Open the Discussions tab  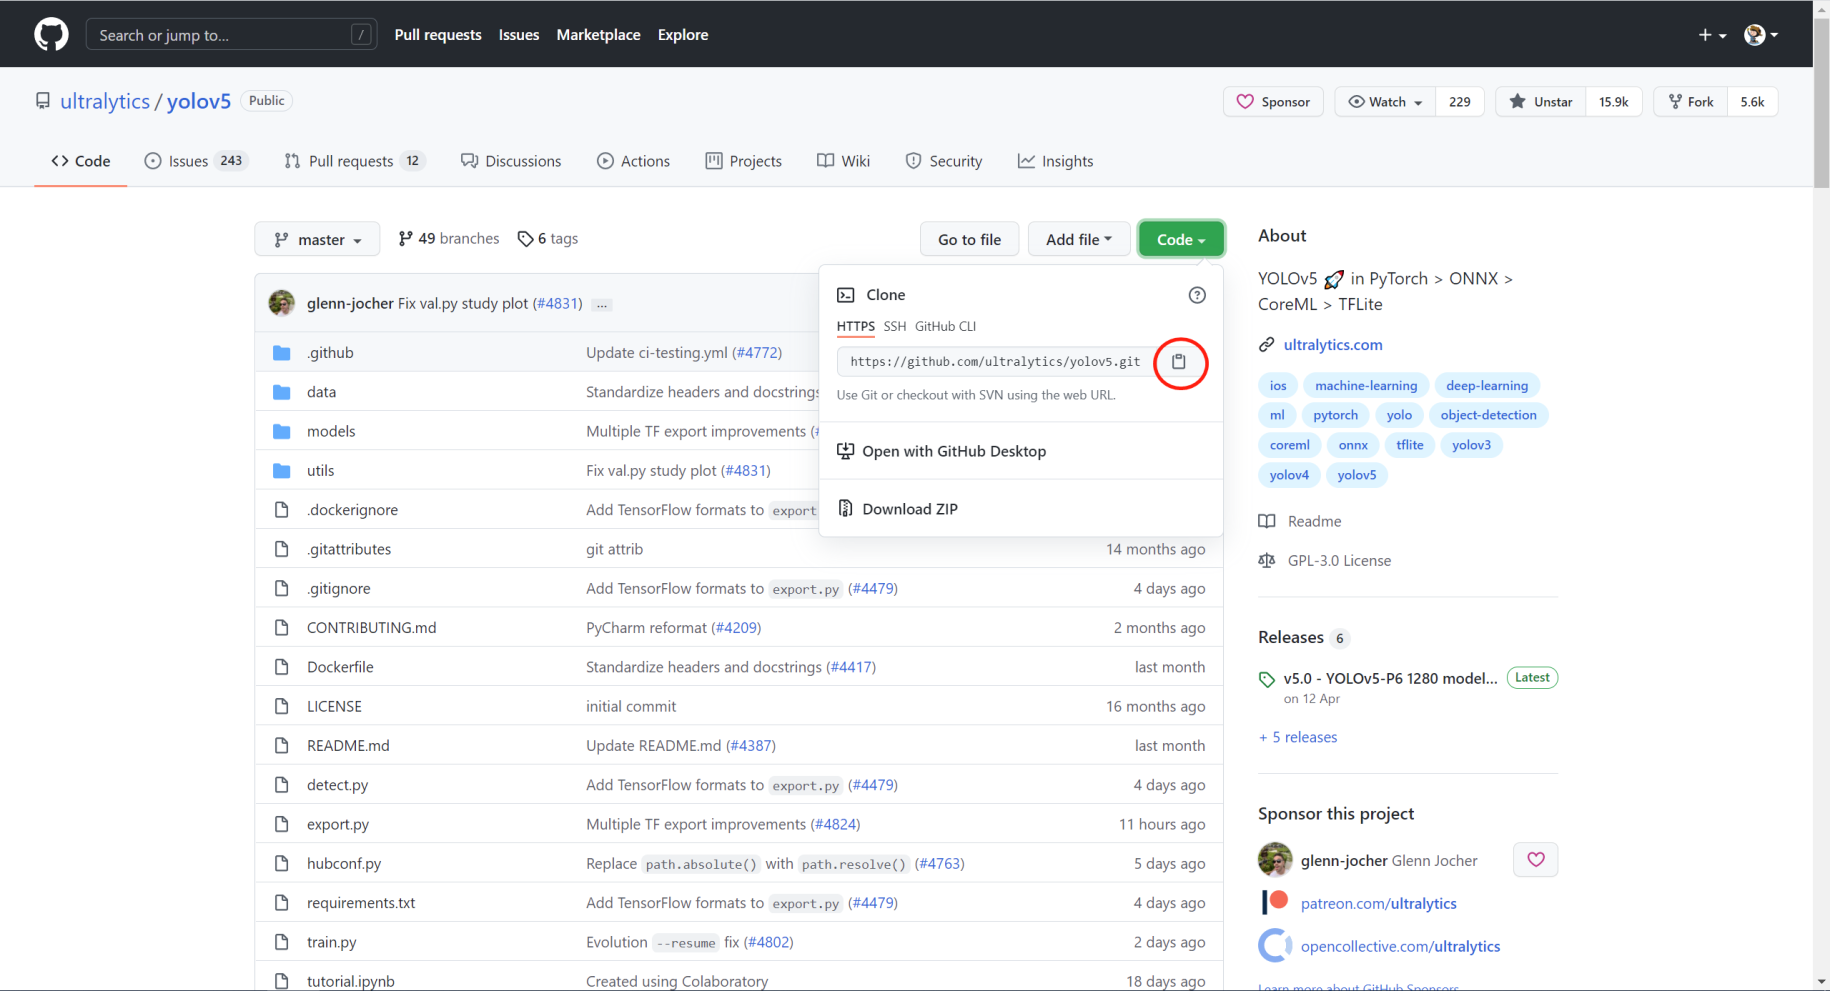[x=511, y=161]
